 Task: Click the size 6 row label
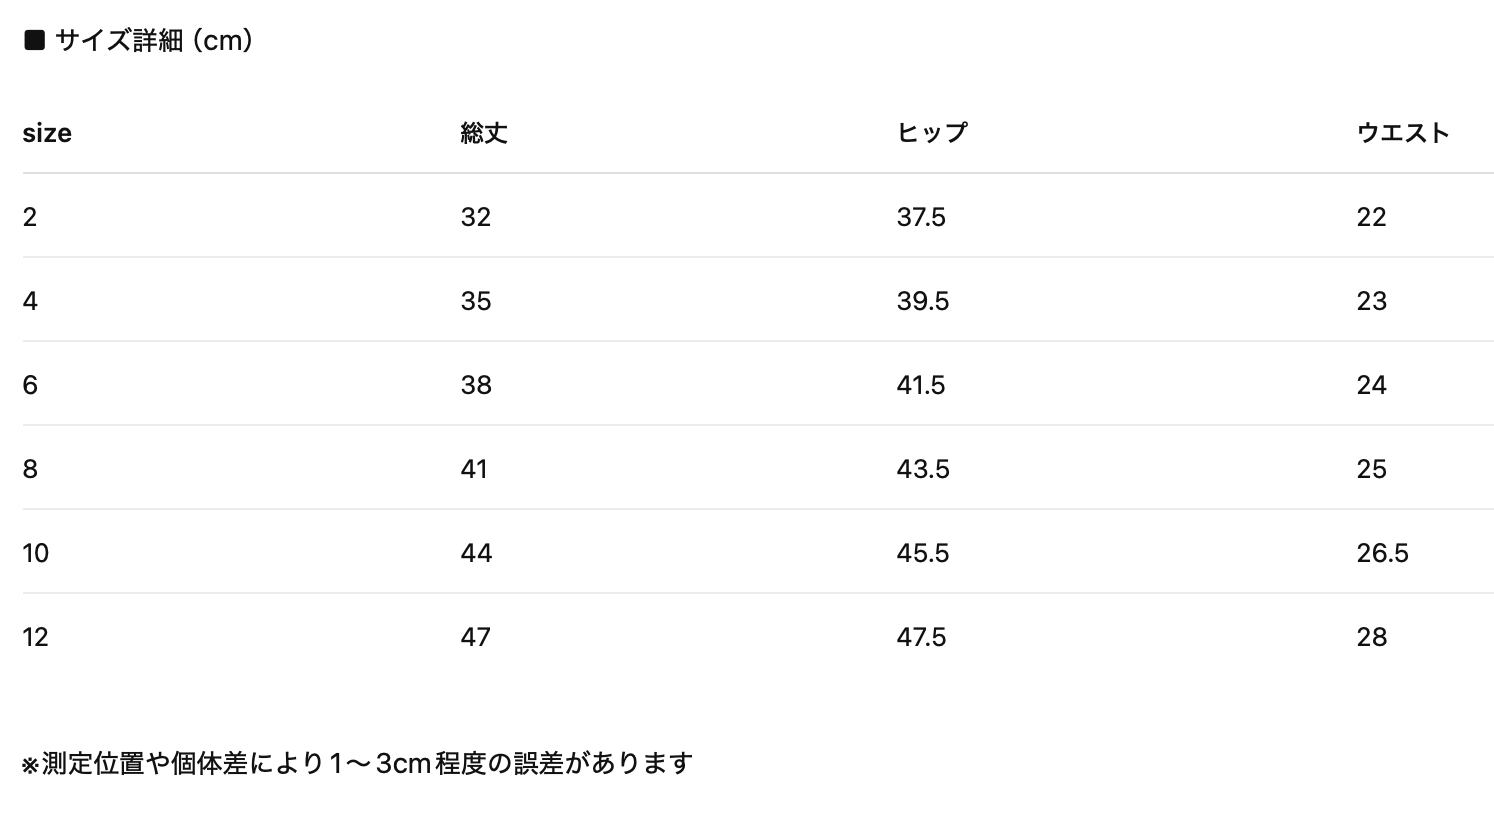[x=30, y=385]
